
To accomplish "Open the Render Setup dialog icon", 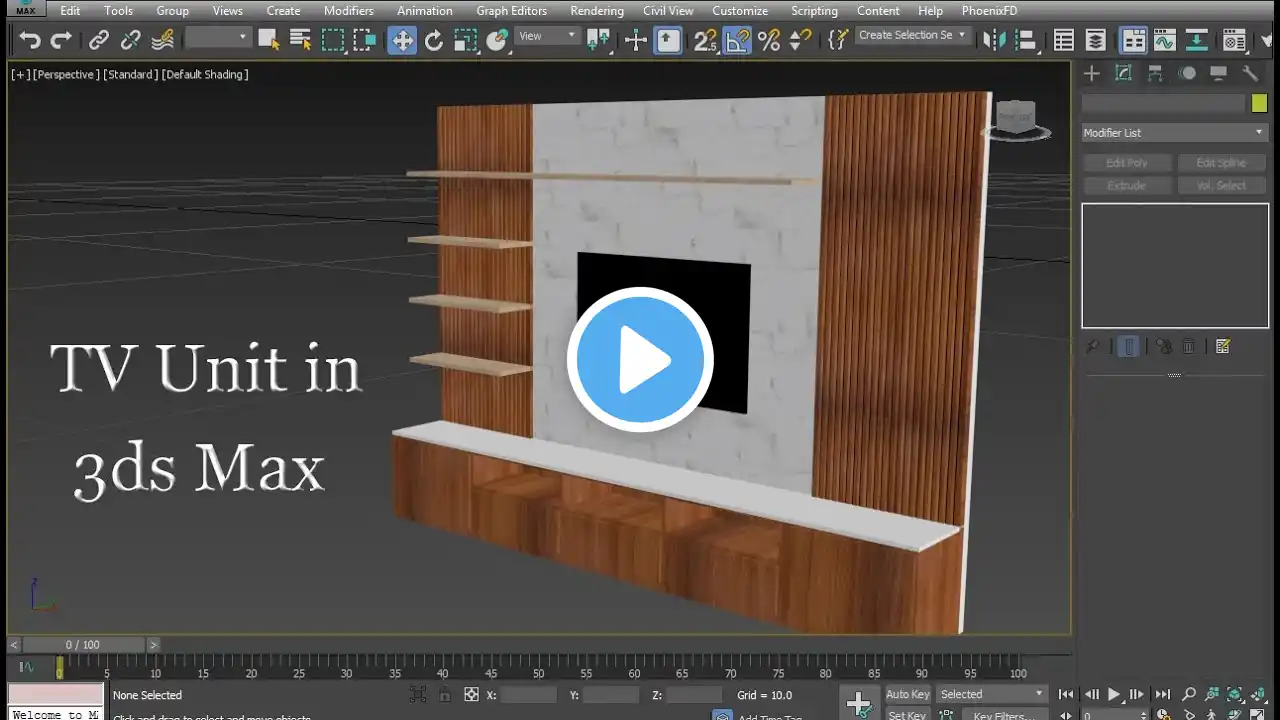I will coord(1234,40).
